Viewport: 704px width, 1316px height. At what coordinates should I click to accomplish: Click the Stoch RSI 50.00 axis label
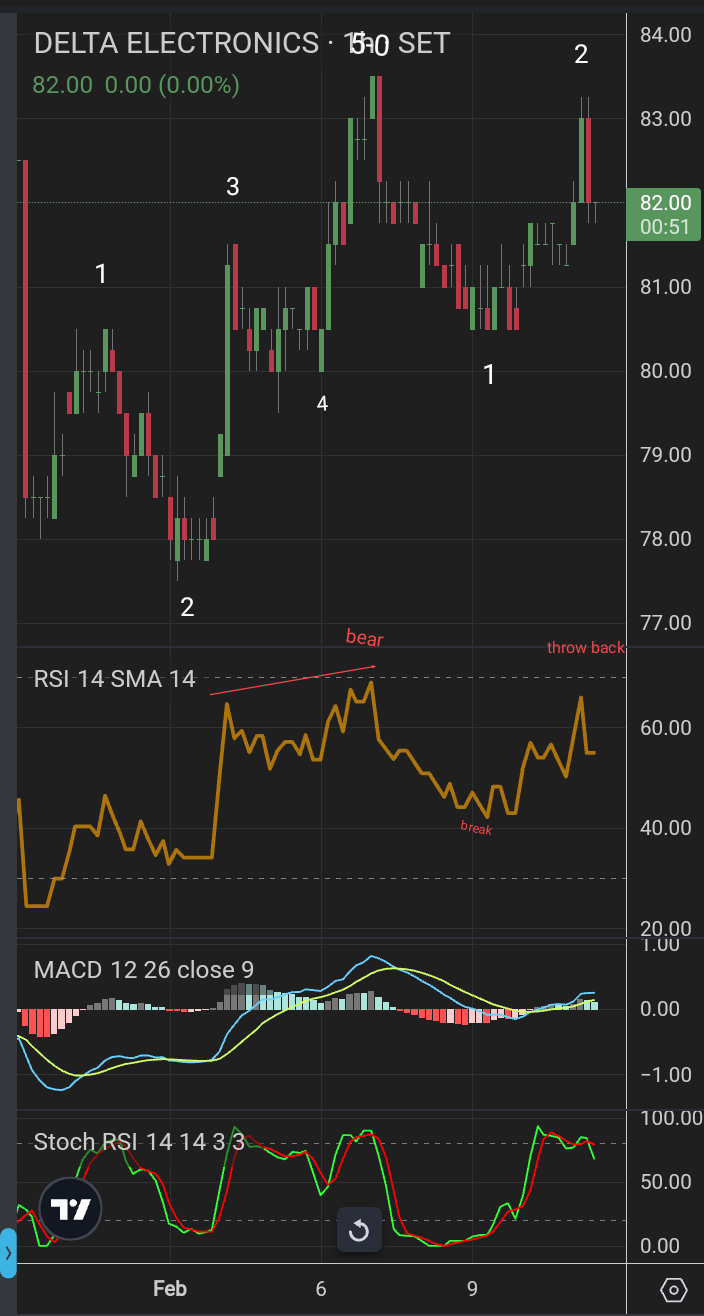[665, 1182]
